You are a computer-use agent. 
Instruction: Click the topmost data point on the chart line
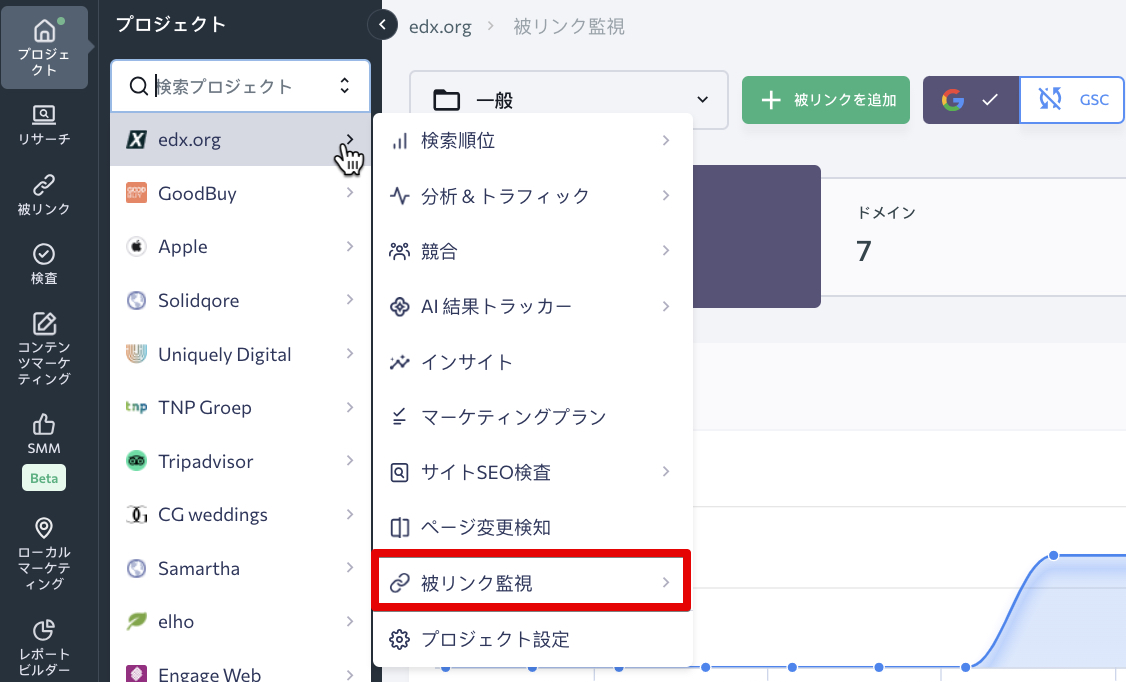coord(1053,555)
